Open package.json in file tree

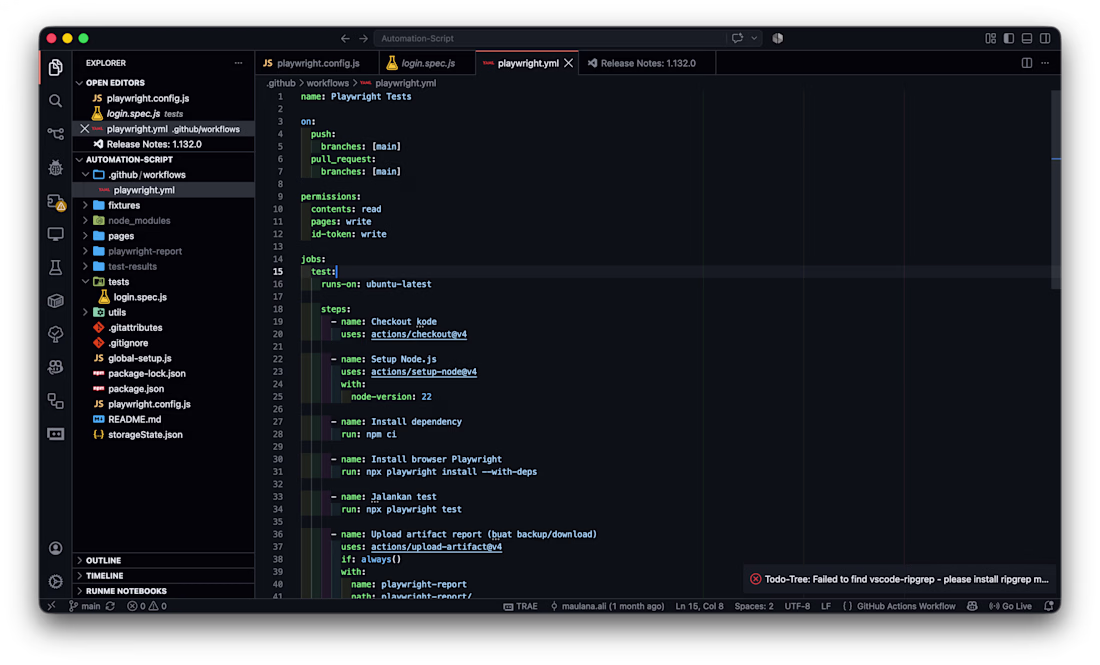[x=164, y=389]
